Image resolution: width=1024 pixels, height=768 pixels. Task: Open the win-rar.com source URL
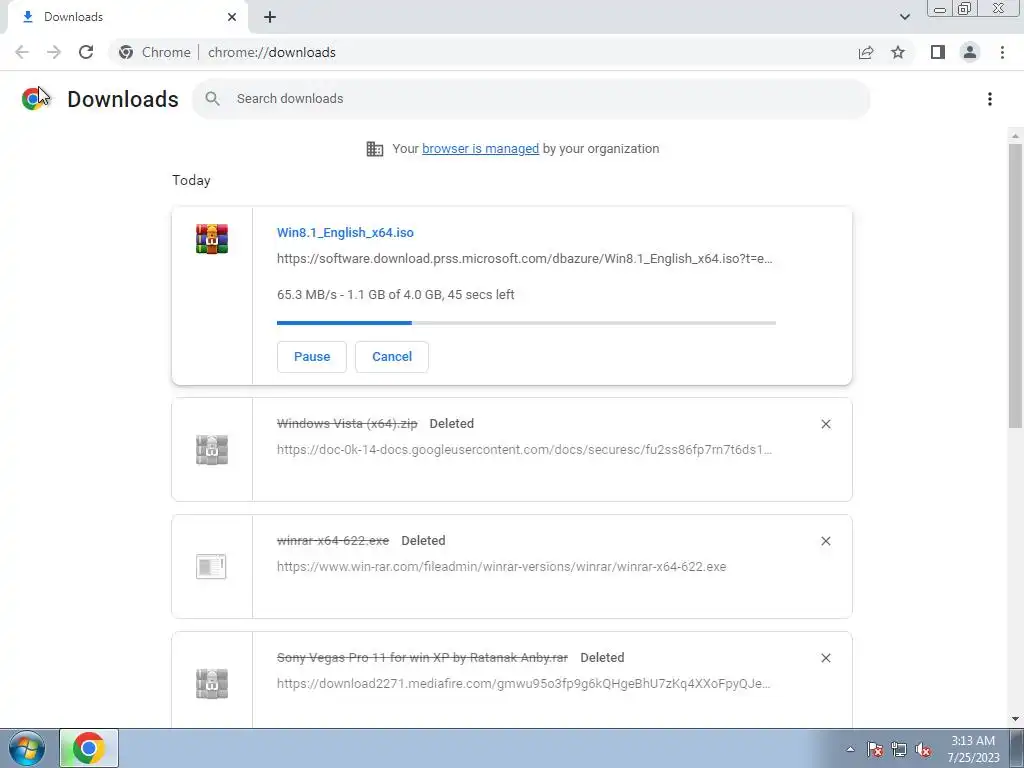[502, 567]
